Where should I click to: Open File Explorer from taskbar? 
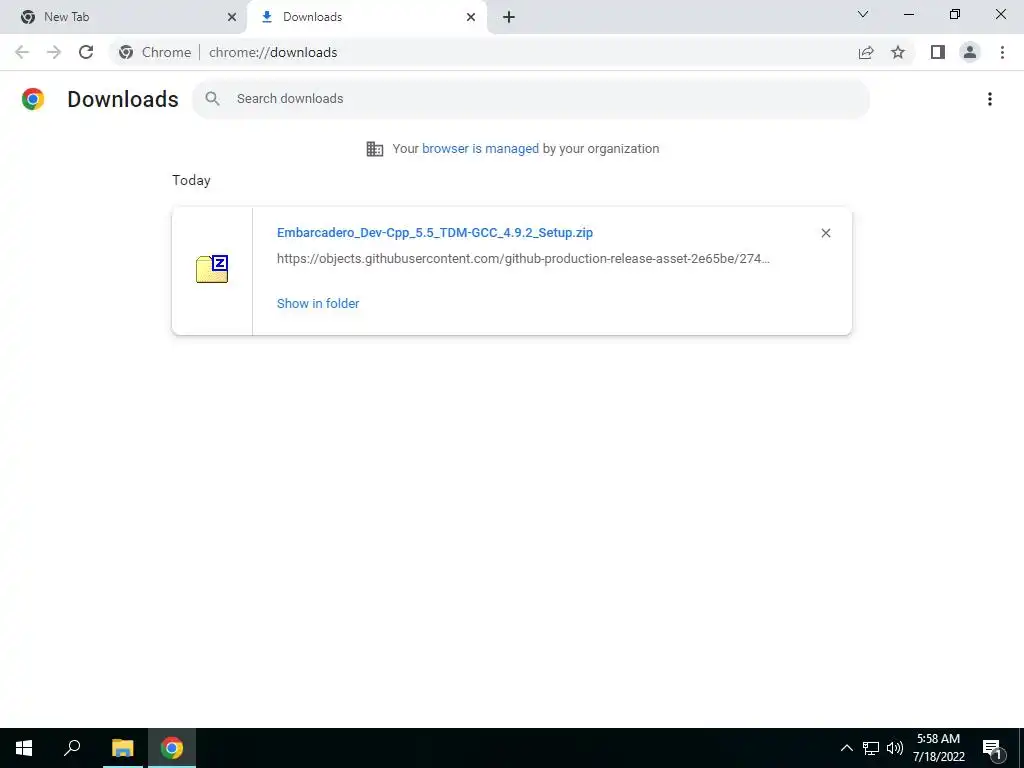click(122, 748)
